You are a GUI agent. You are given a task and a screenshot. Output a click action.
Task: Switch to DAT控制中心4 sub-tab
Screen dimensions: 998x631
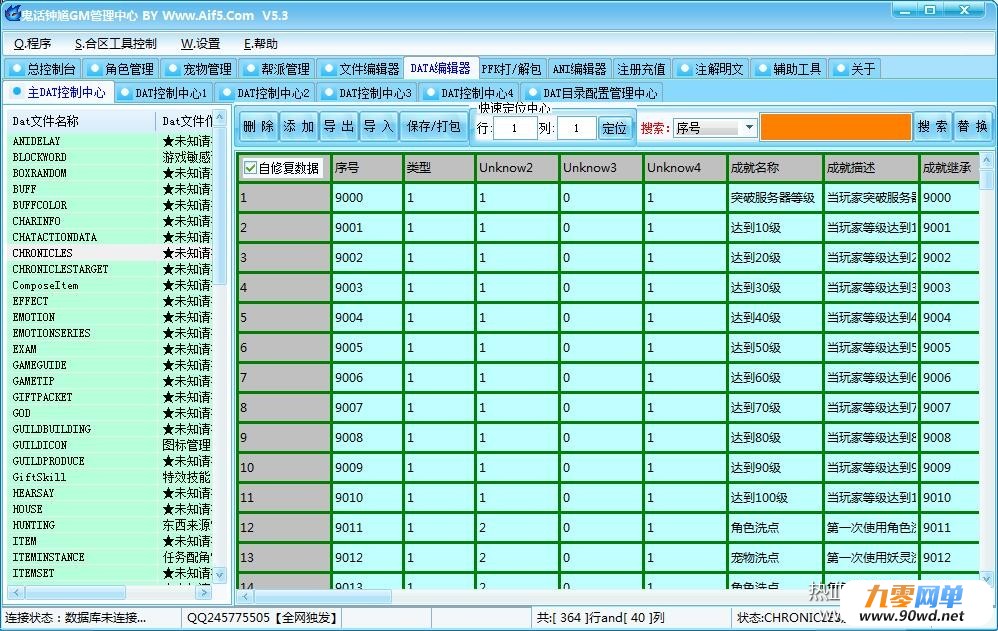point(470,93)
